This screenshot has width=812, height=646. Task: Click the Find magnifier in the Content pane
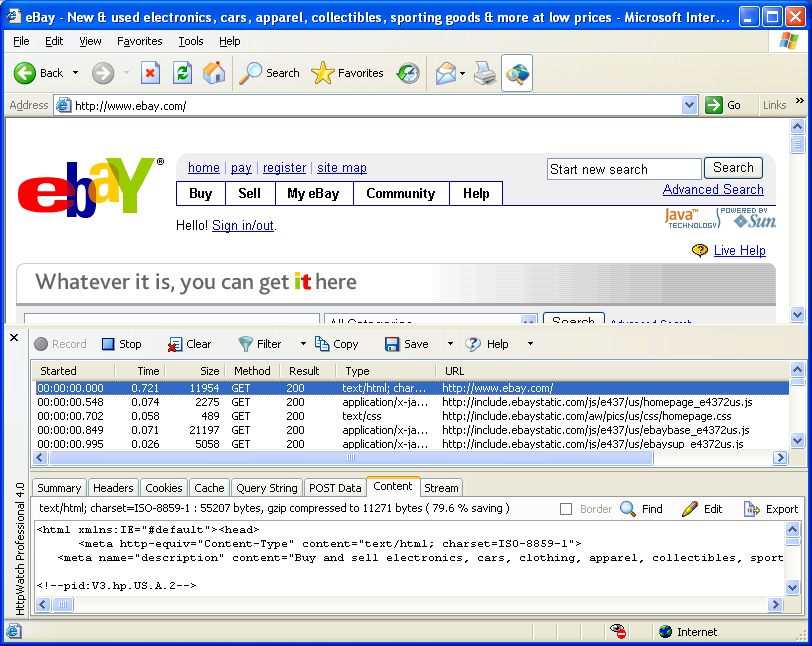(628, 509)
